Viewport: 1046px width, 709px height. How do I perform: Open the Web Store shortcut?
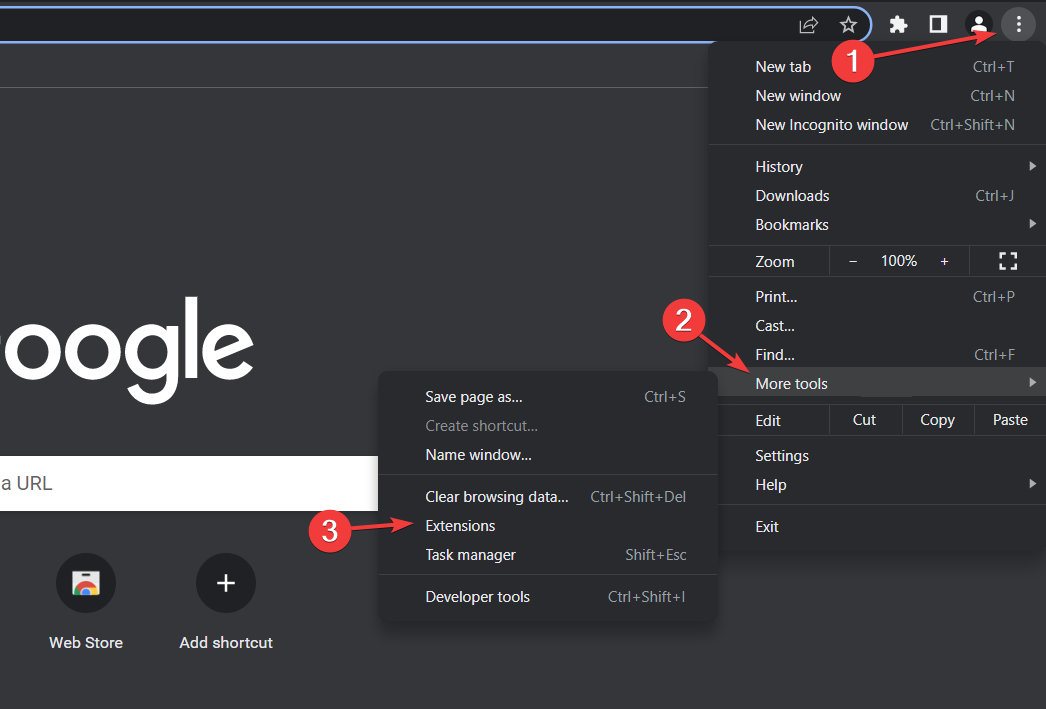[x=86, y=583]
